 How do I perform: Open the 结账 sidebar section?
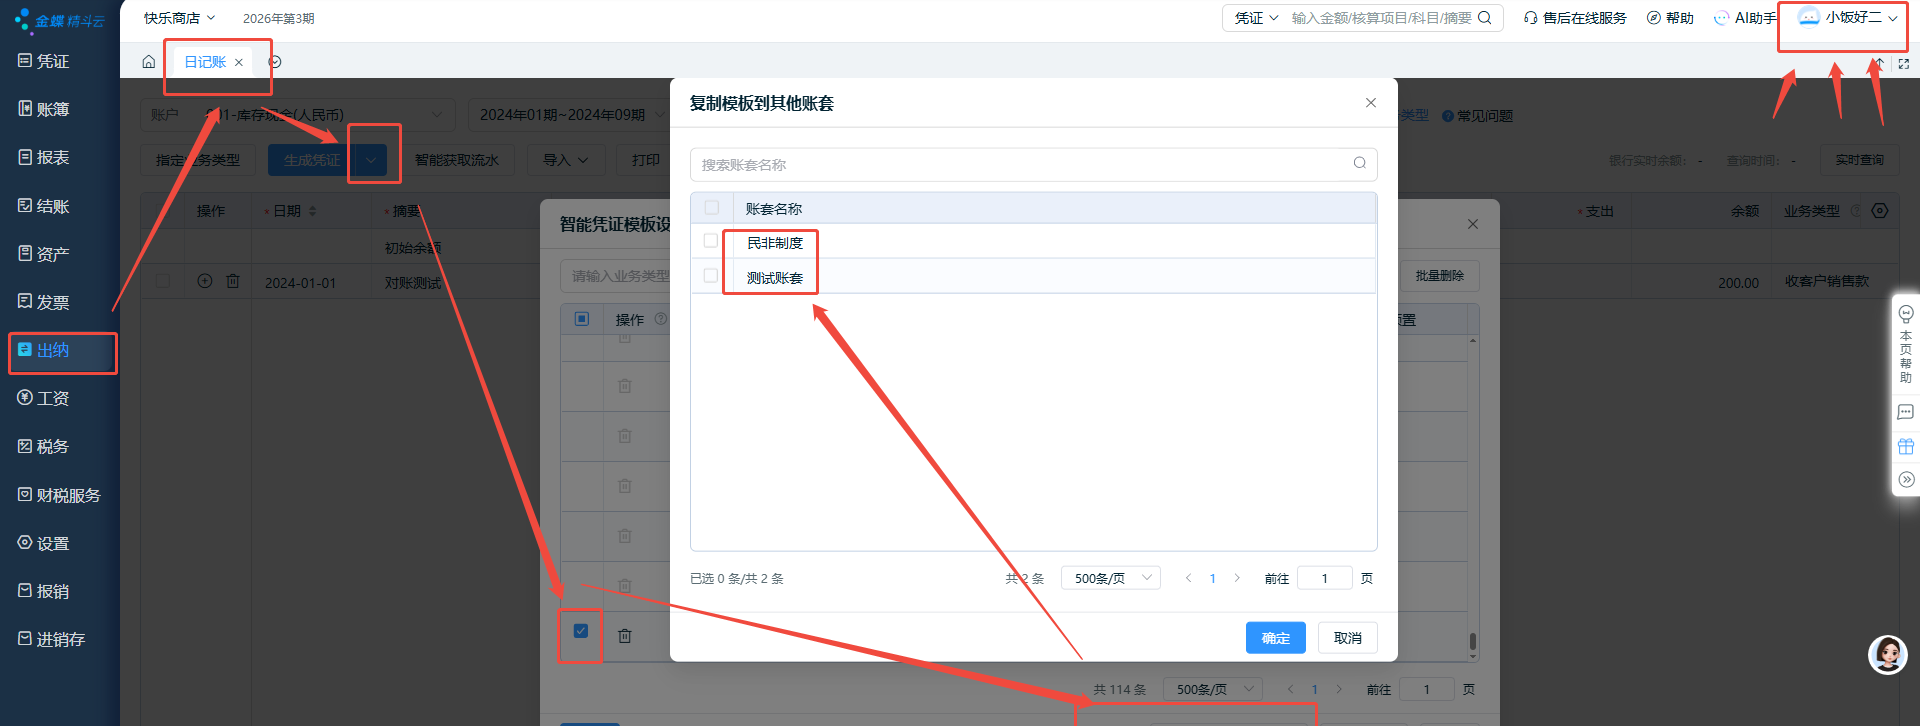(44, 206)
